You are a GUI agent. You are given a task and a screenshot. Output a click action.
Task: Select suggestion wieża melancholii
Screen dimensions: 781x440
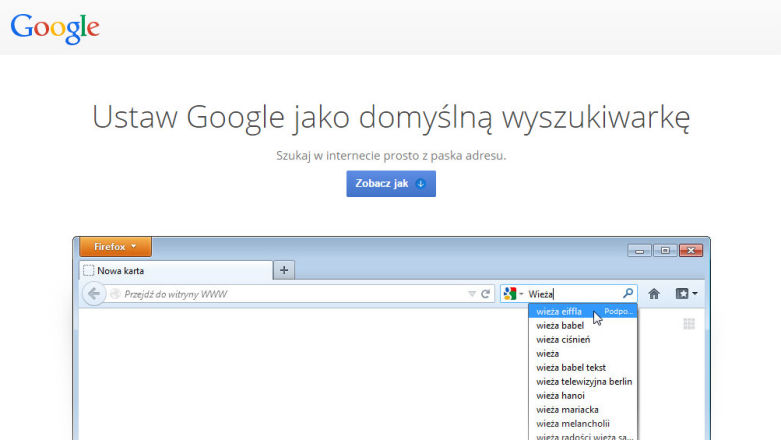point(583,423)
